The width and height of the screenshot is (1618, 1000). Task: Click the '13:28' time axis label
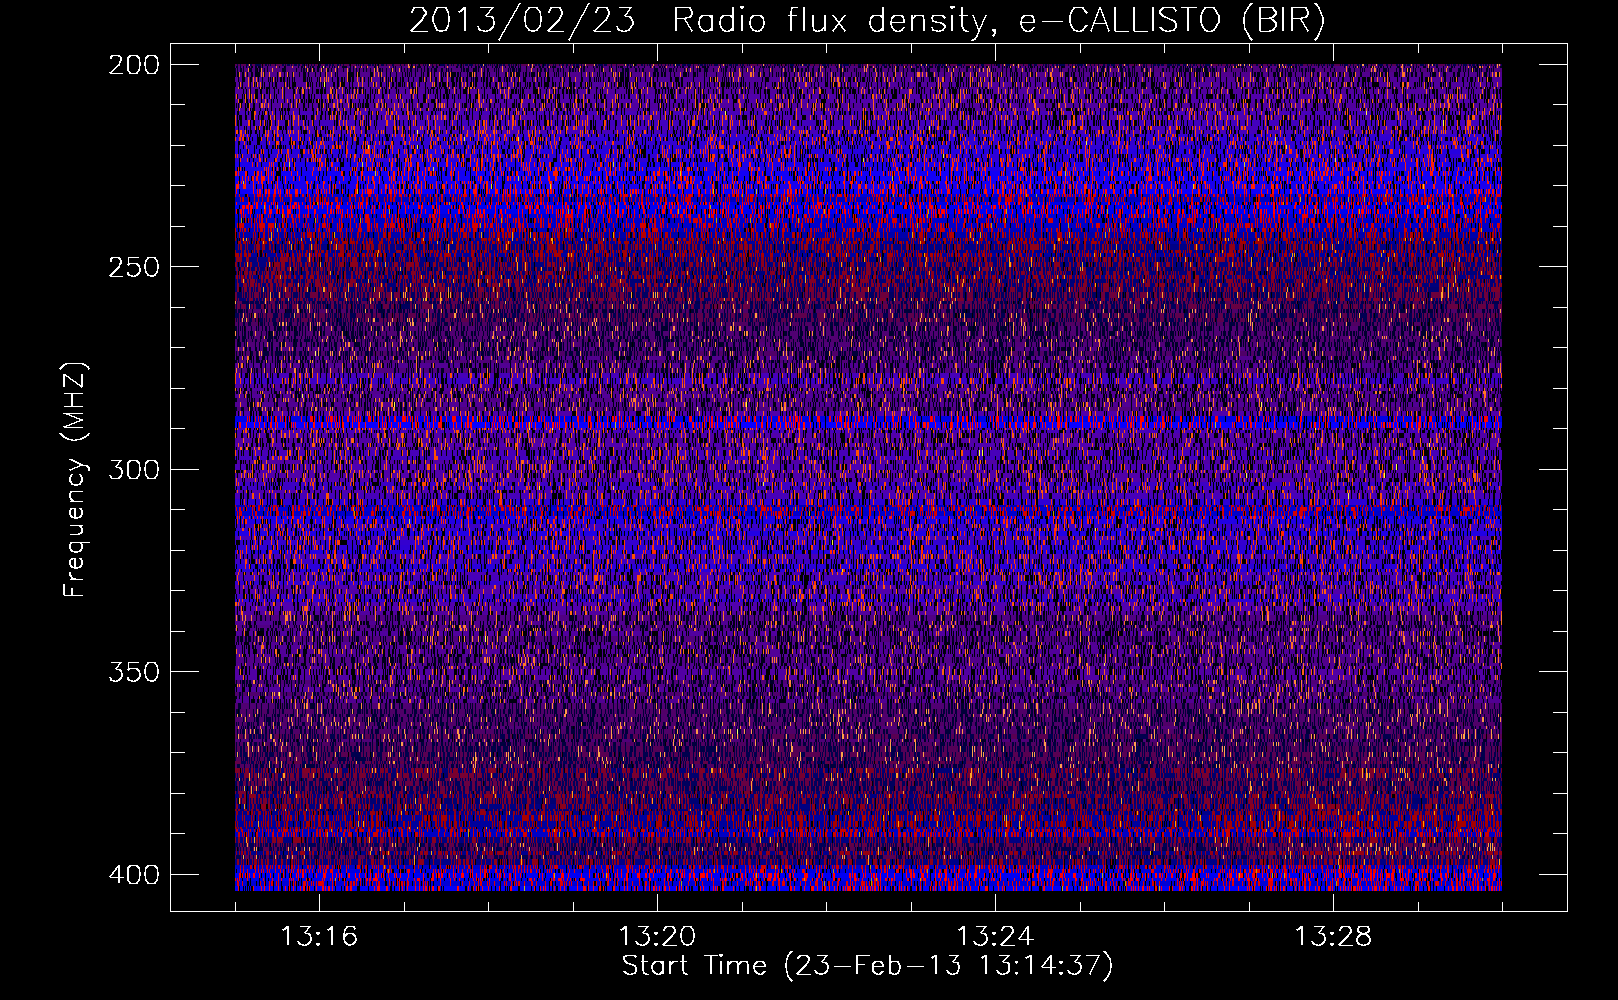1333,937
